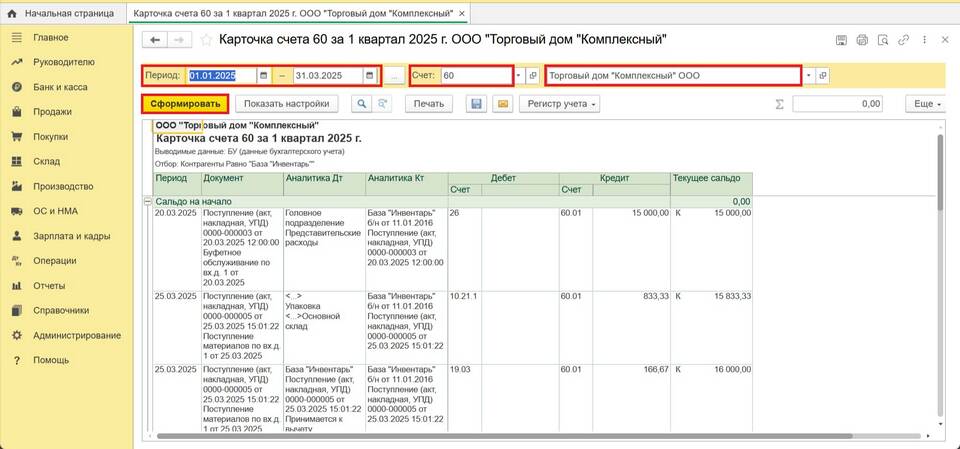
Task: Collapse the report group with minus box
Action: coord(148,201)
